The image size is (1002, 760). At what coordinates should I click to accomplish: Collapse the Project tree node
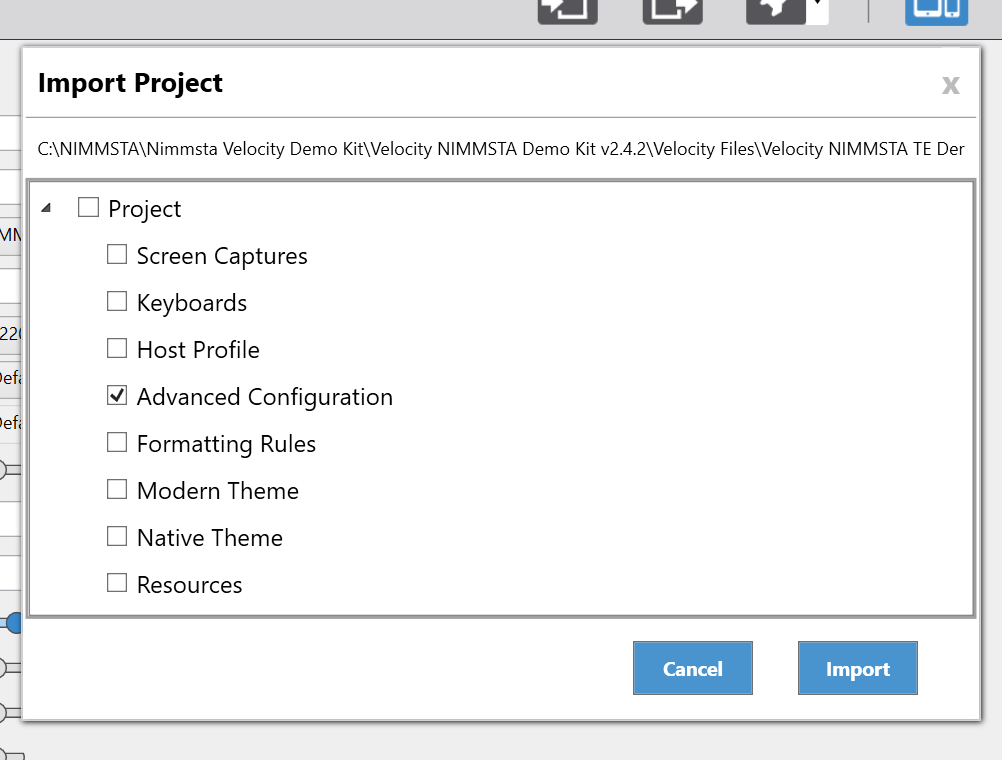46,208
